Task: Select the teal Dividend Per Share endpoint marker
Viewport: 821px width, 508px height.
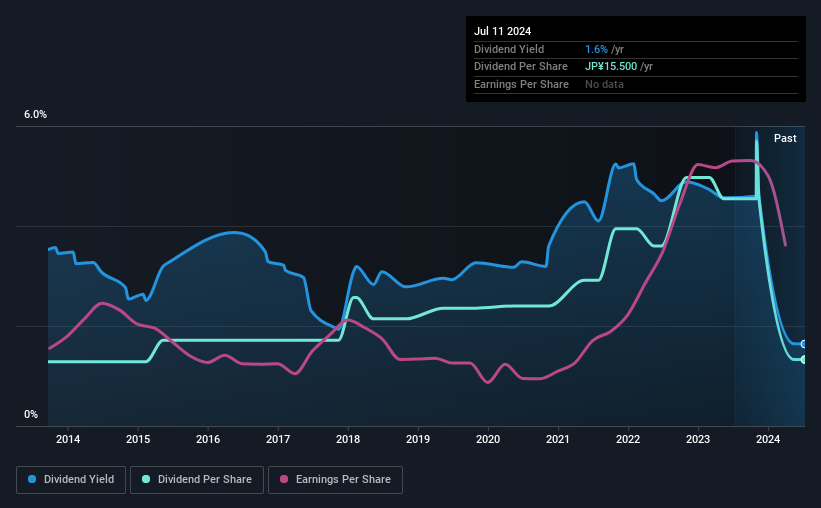Action: pyautogui.click(x=803, y=359)
